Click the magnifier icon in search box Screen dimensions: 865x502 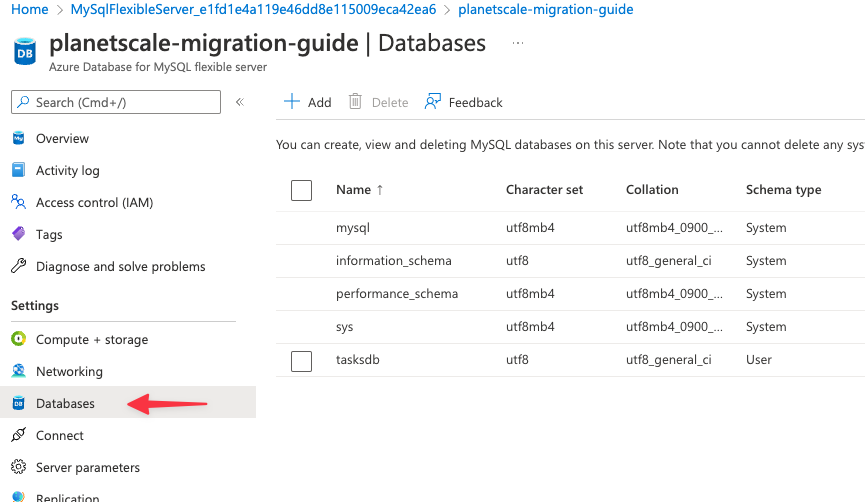coord(23,102)
